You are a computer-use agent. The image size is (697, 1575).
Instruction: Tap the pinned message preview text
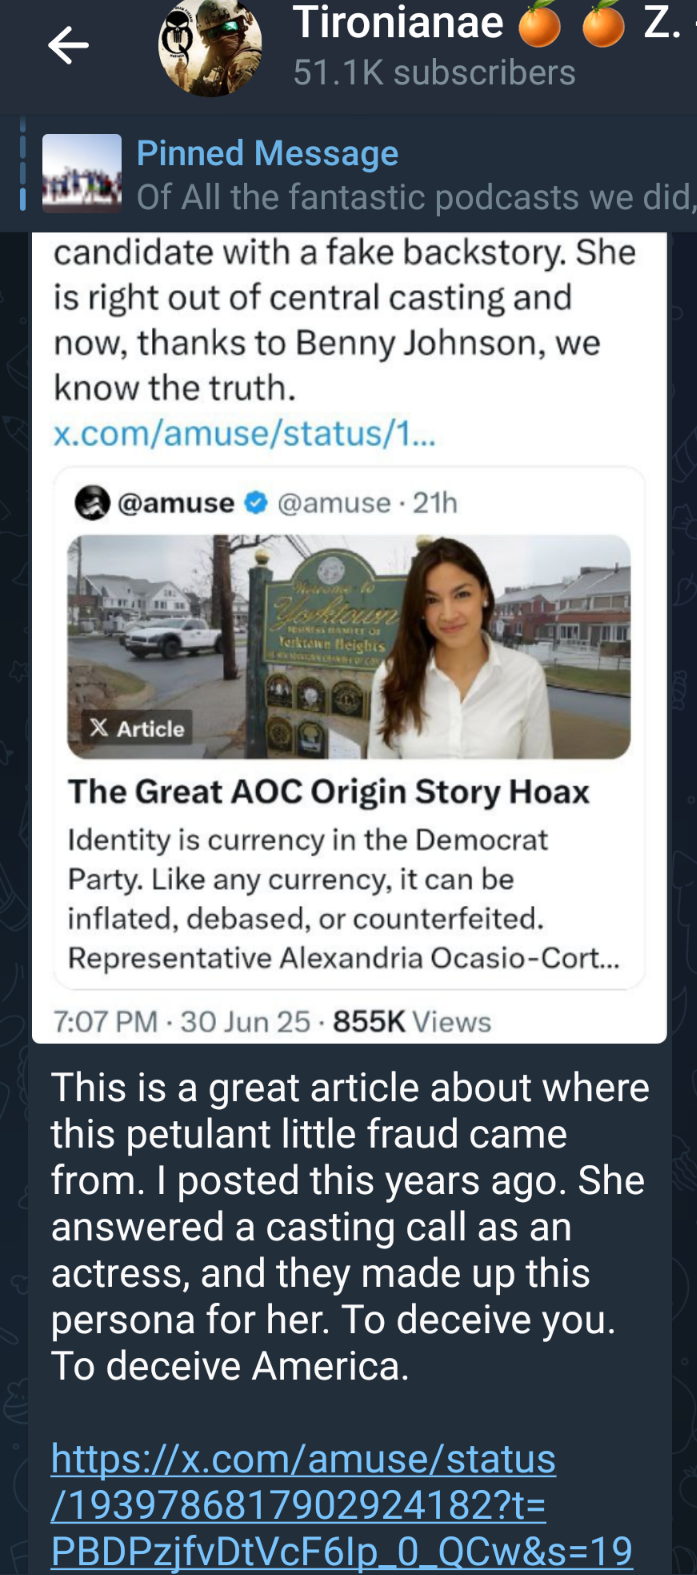click(x=415, y=197)
